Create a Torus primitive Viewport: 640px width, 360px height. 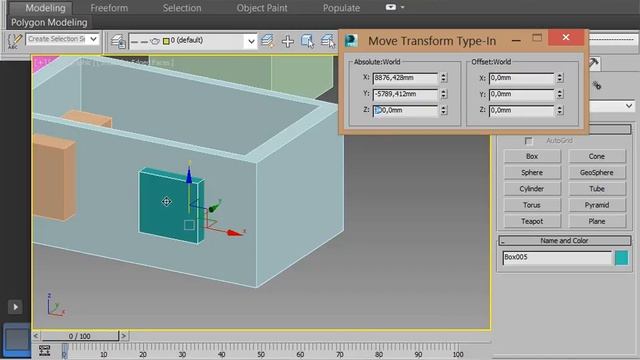pyautogui.click(x=532, y=205)
